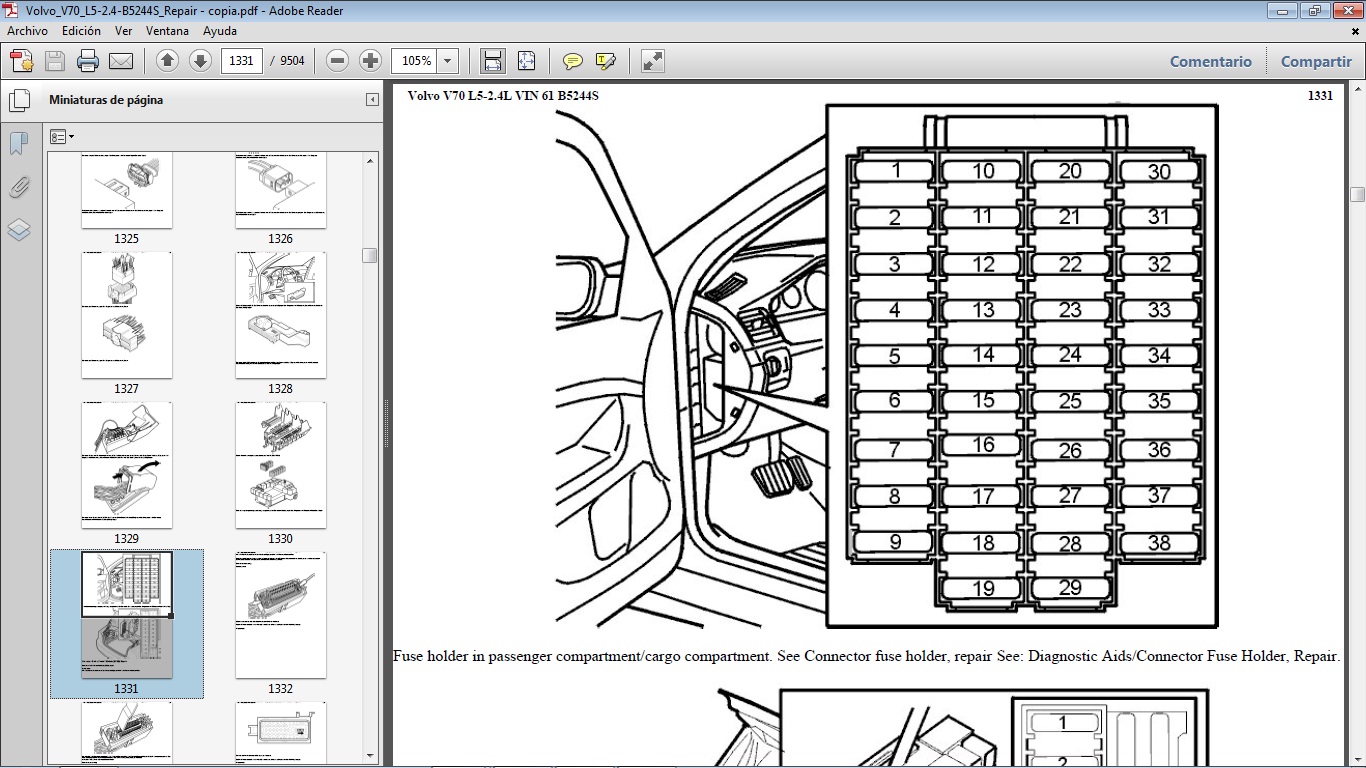This screenshot has width=1366, height=768.
Task: Switch to read mode view
Action: (x=652, y=61)
